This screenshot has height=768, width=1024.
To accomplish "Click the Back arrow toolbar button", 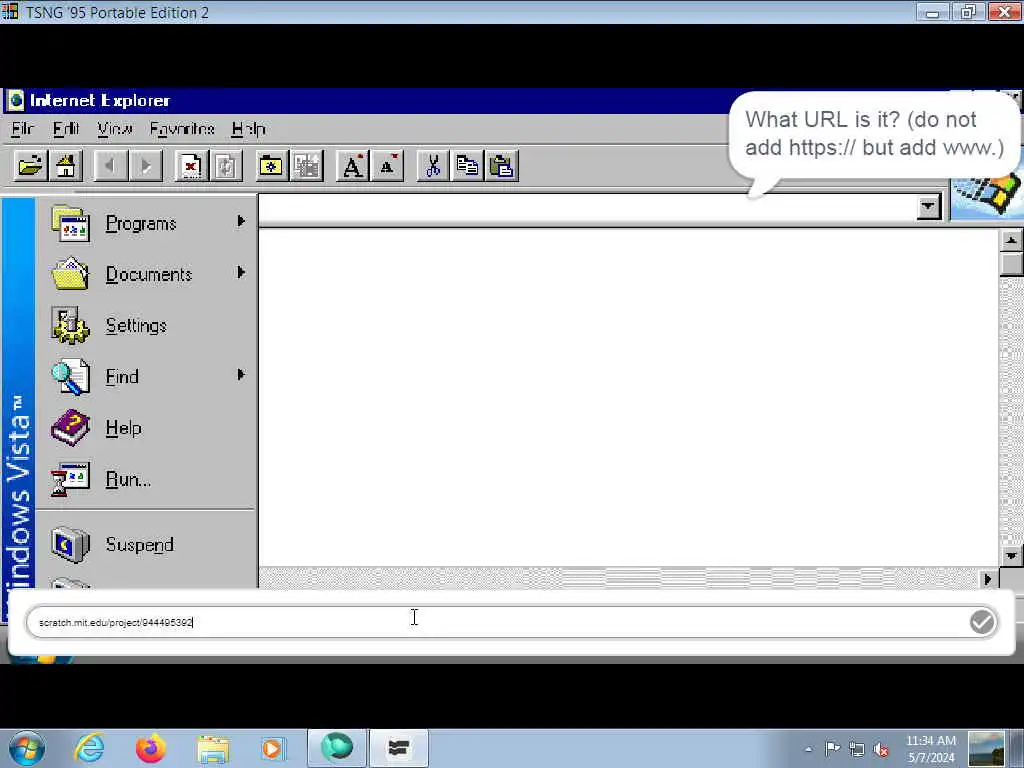I will click(110, 166).
